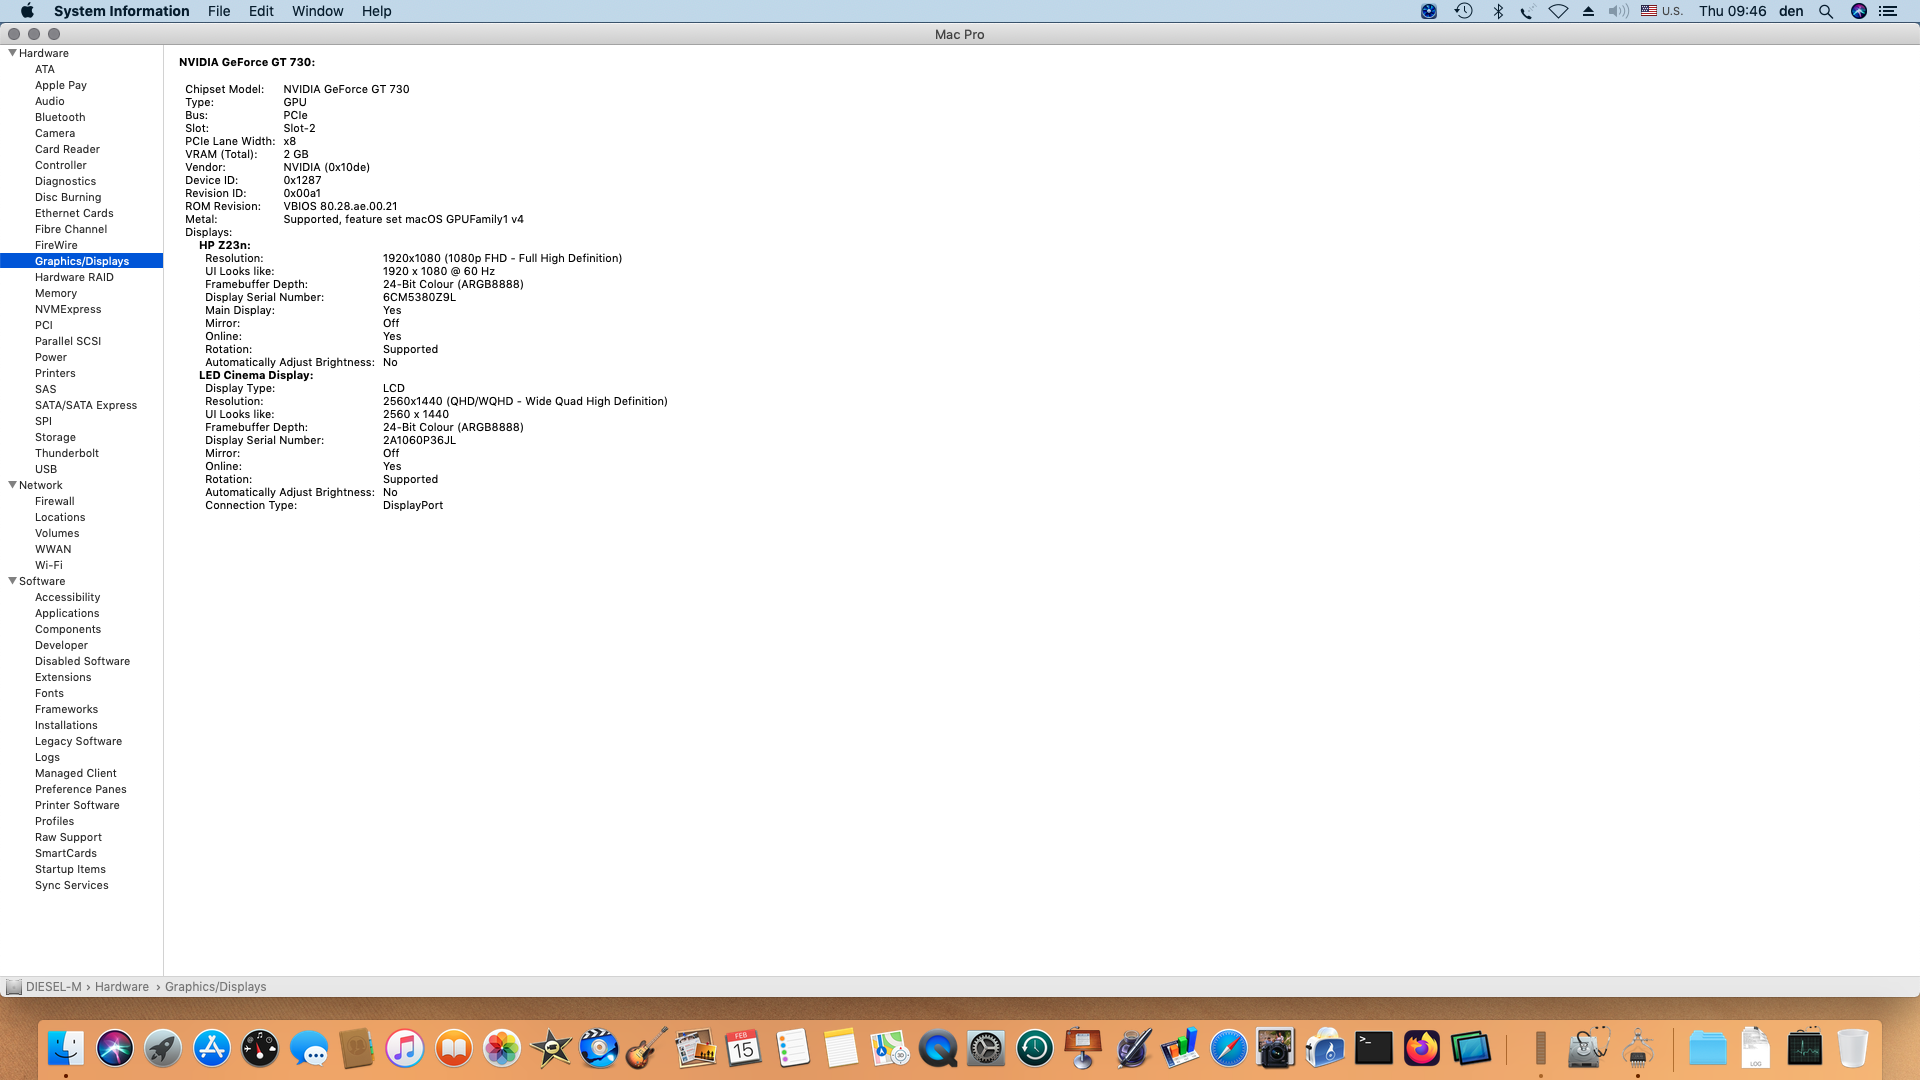Open the File menu
Viewport: 1920px width, 1080px height.
tap(219, 11)
